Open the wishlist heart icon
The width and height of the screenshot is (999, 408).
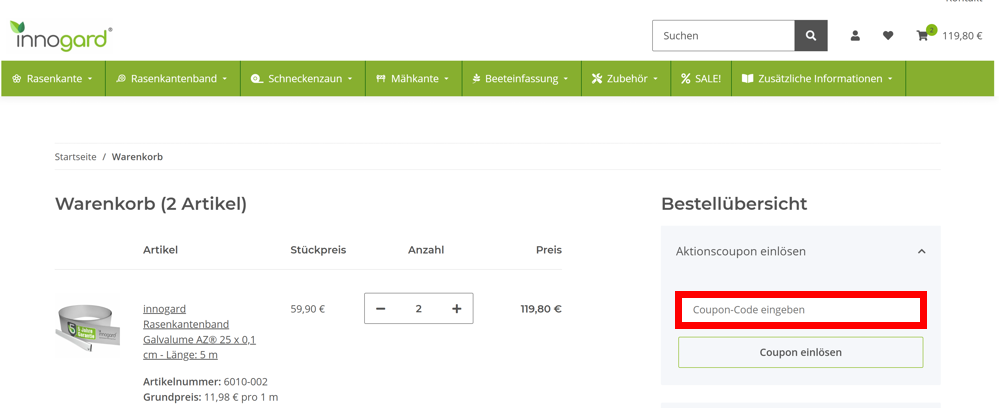click(888, 36)
